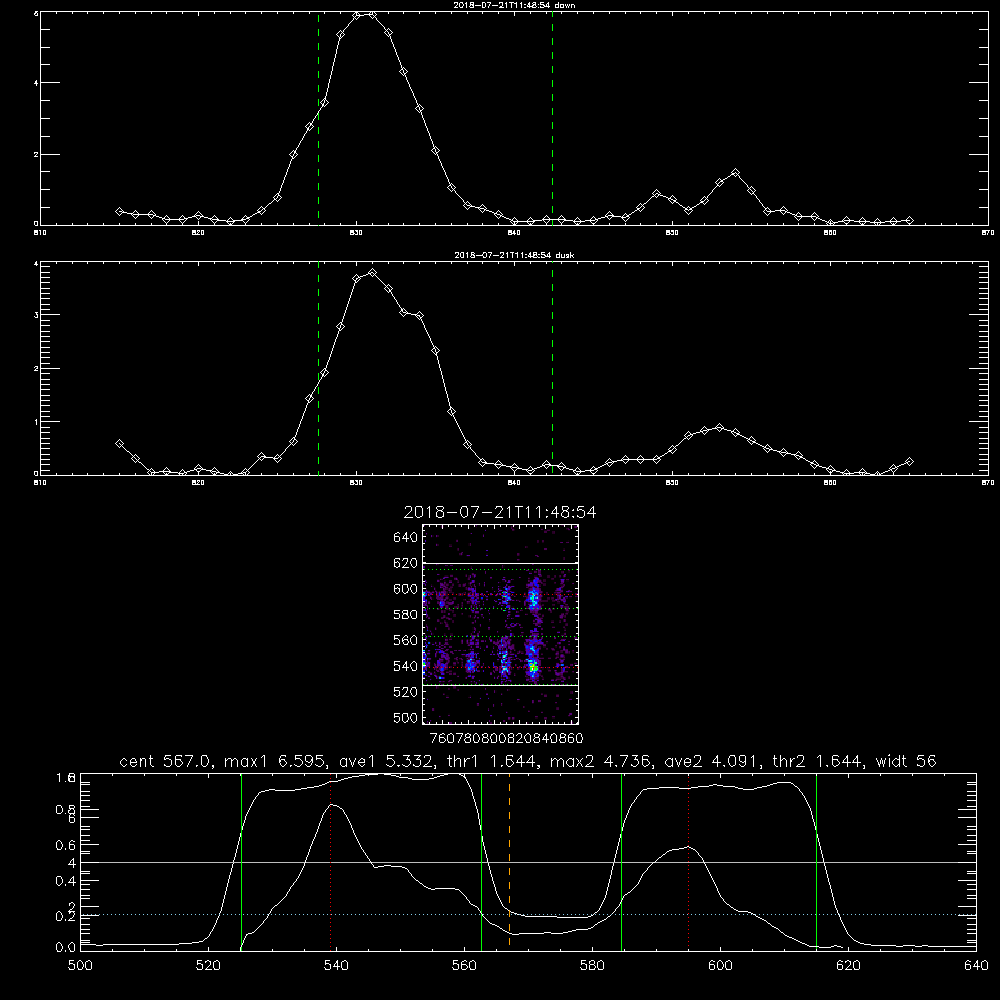Viewport: 1000px width, 1000px height.
Task: Click the spectral image y-axis label 500
Action: click(405, 717)
